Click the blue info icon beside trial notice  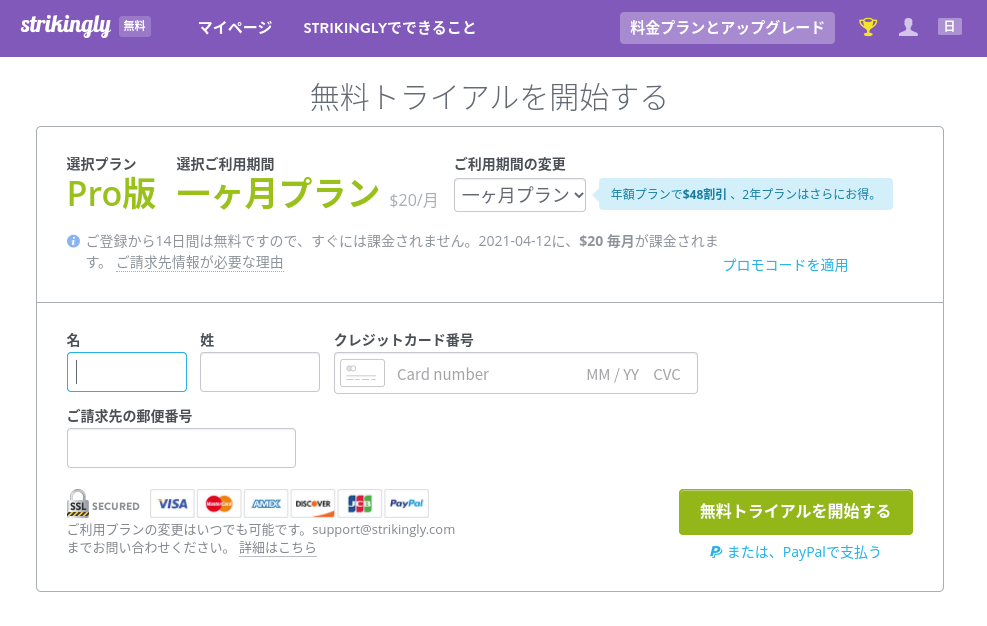[x=73, y=241]
